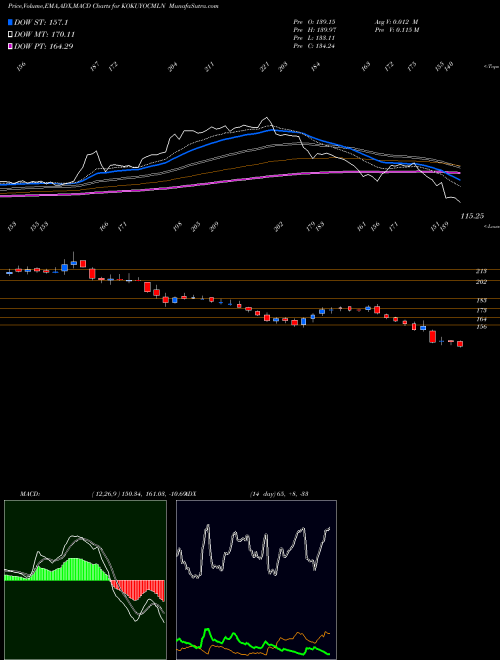
Task: Click the 204 label in the tops row
Action: [x=173, y=67]
